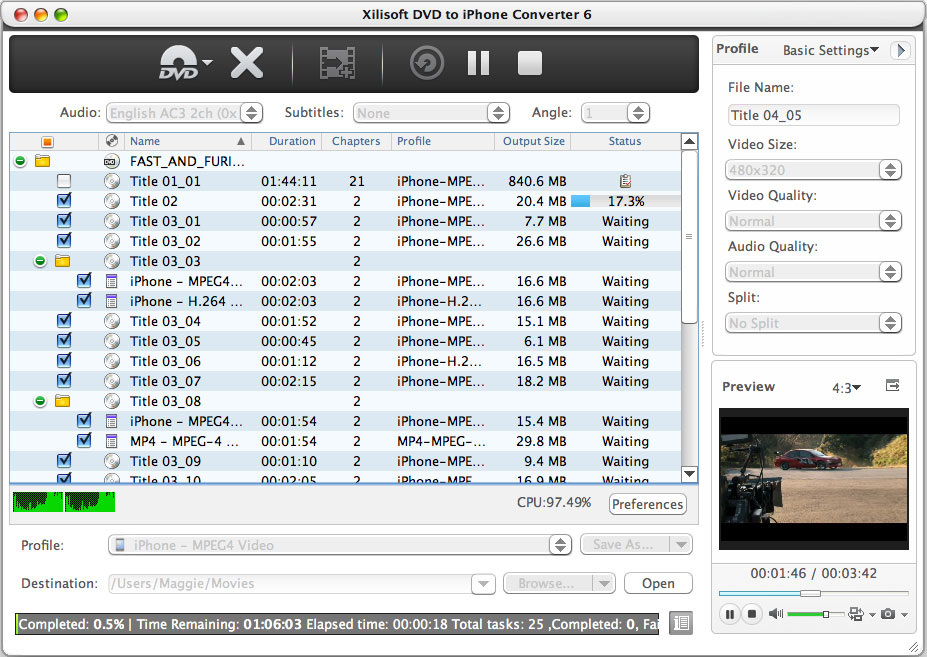
Task: Open the task log icon beside the status bar
Action: [680, 623]
